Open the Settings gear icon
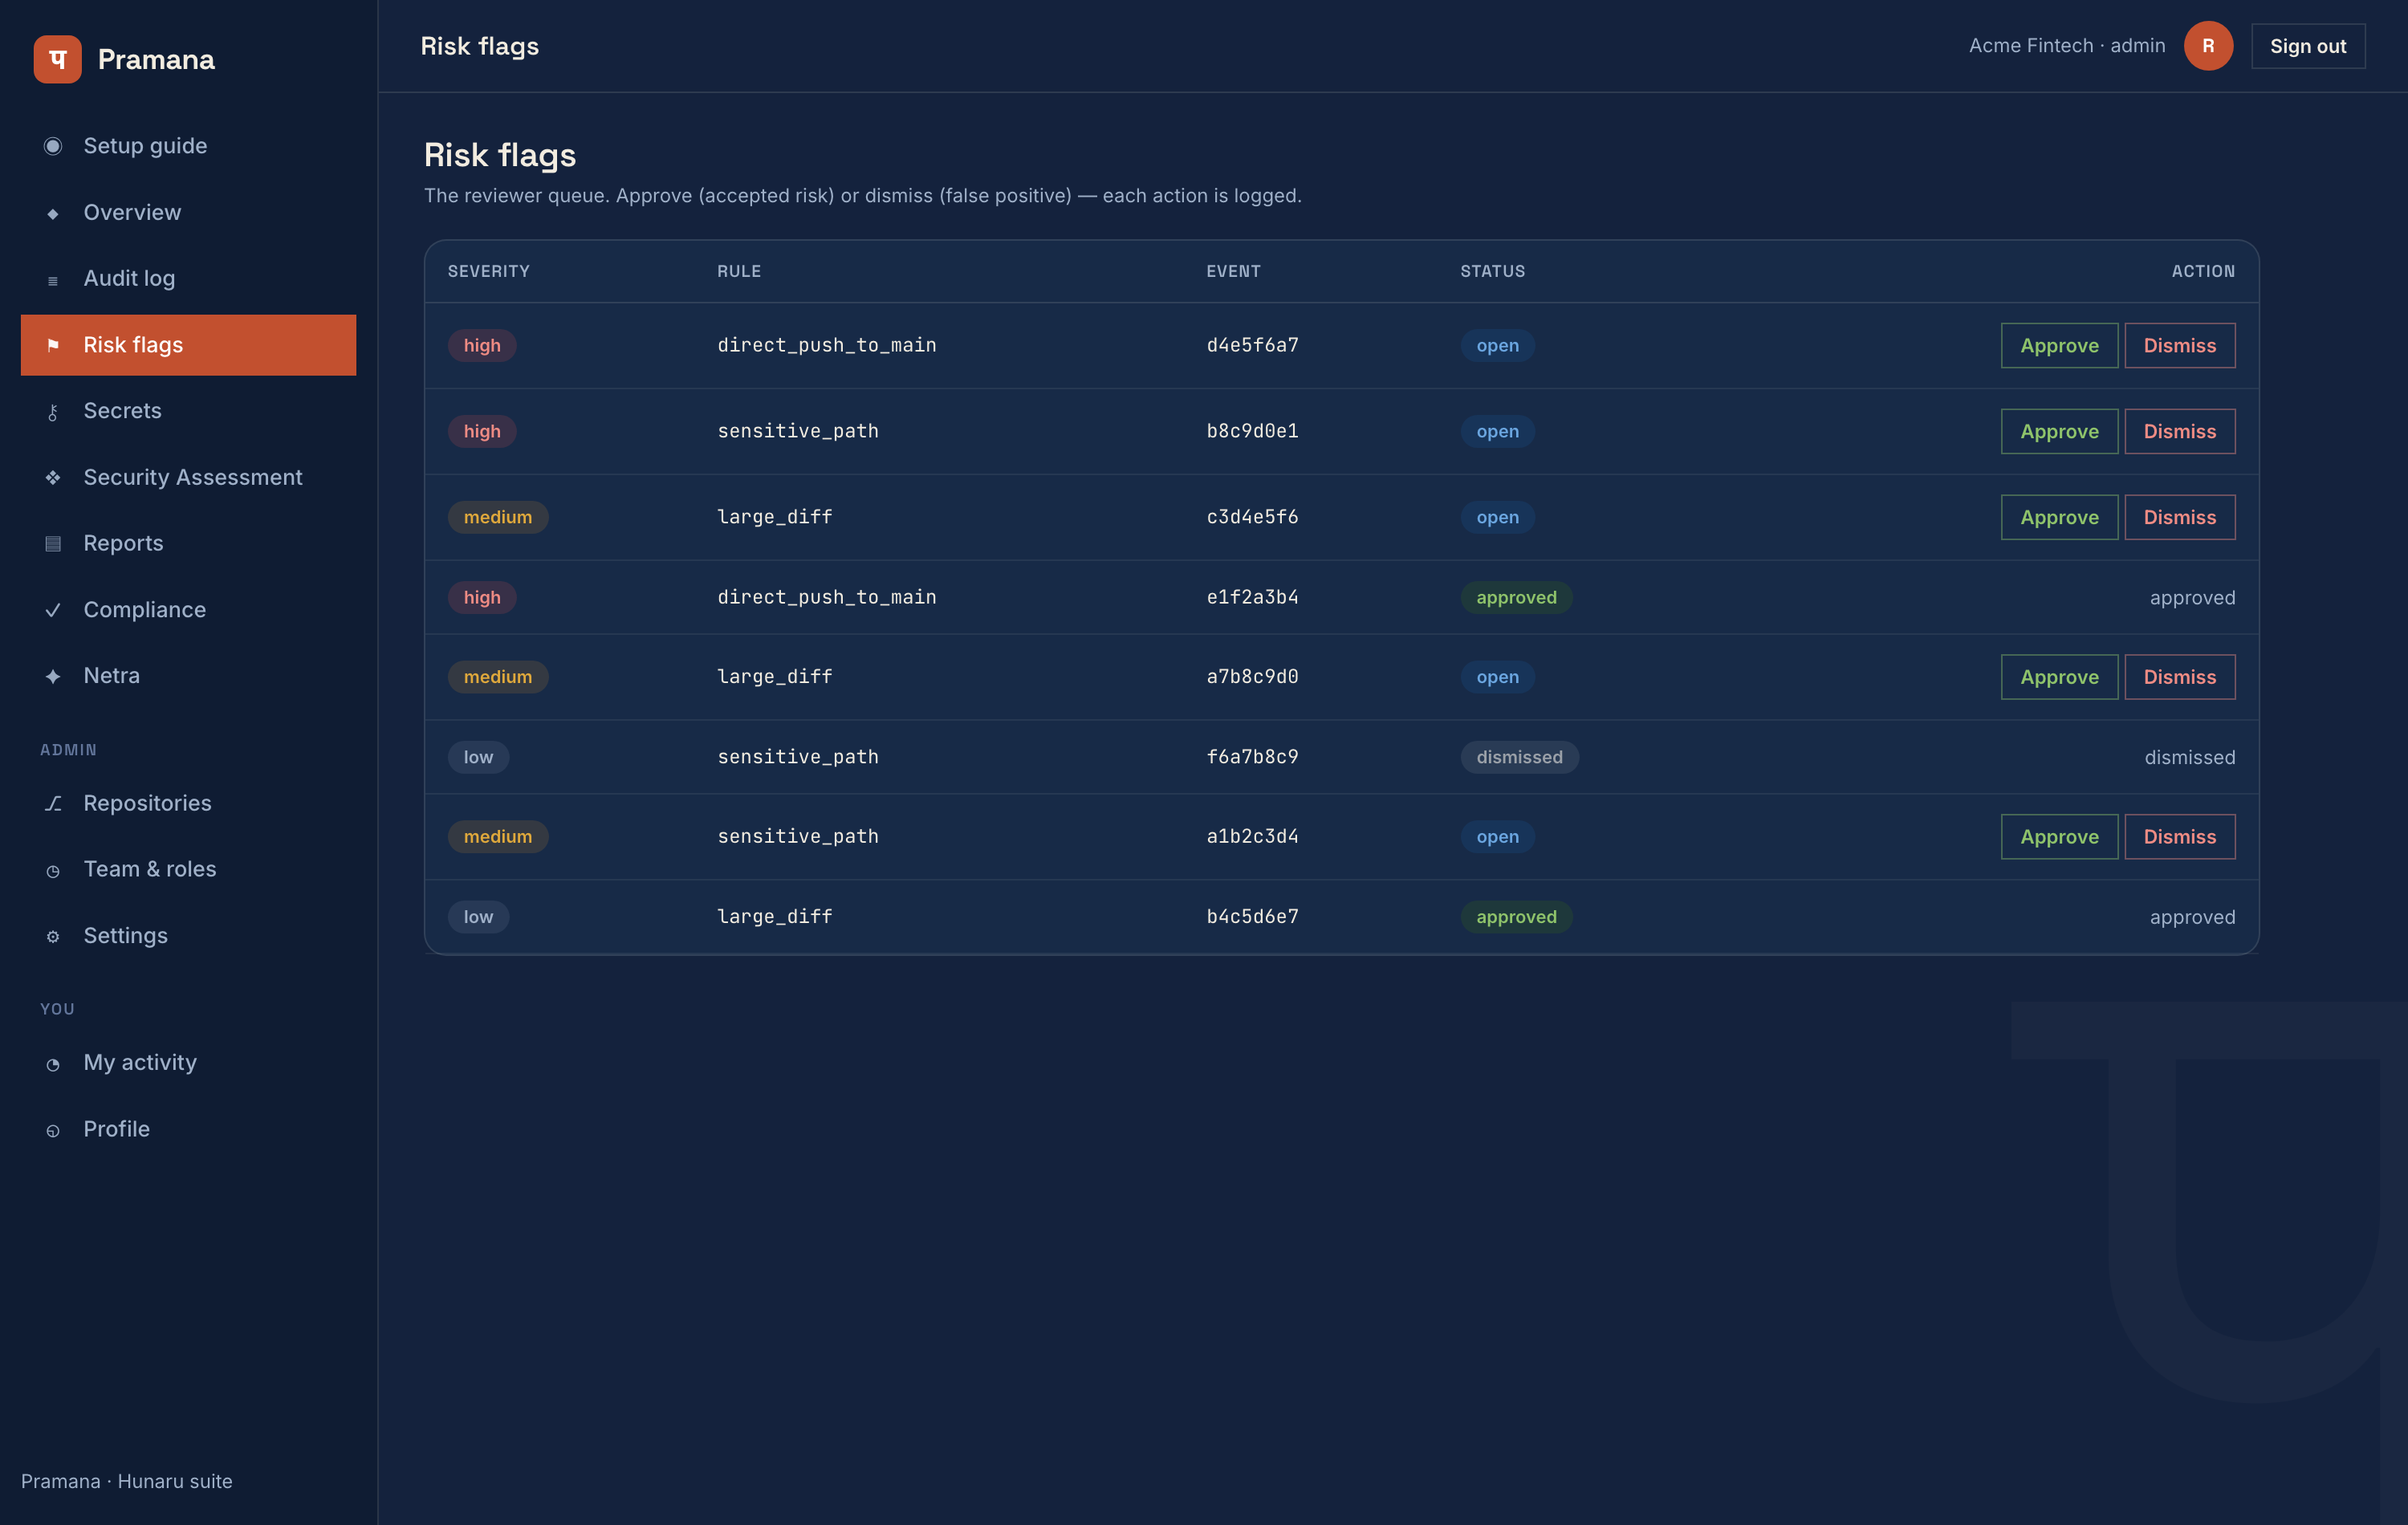Screen dimensions: 2408x1525 [x=53, y=937]
